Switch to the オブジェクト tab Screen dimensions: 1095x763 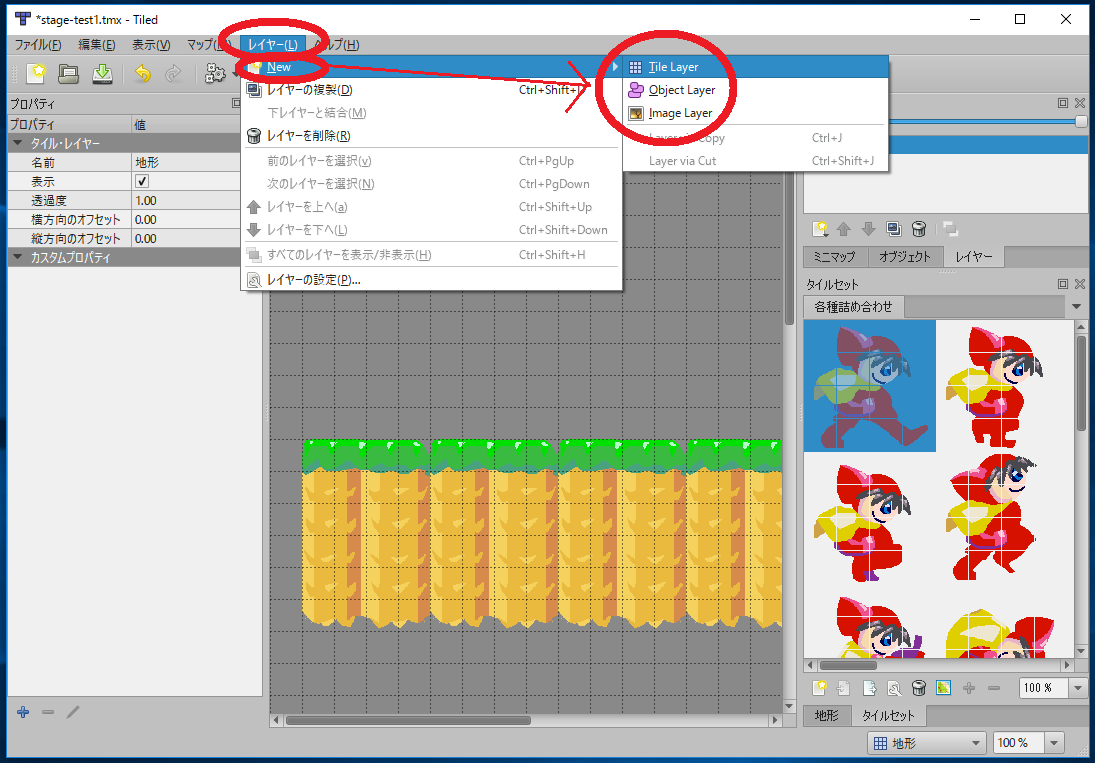pyautogui.click(x=905, y=257)
